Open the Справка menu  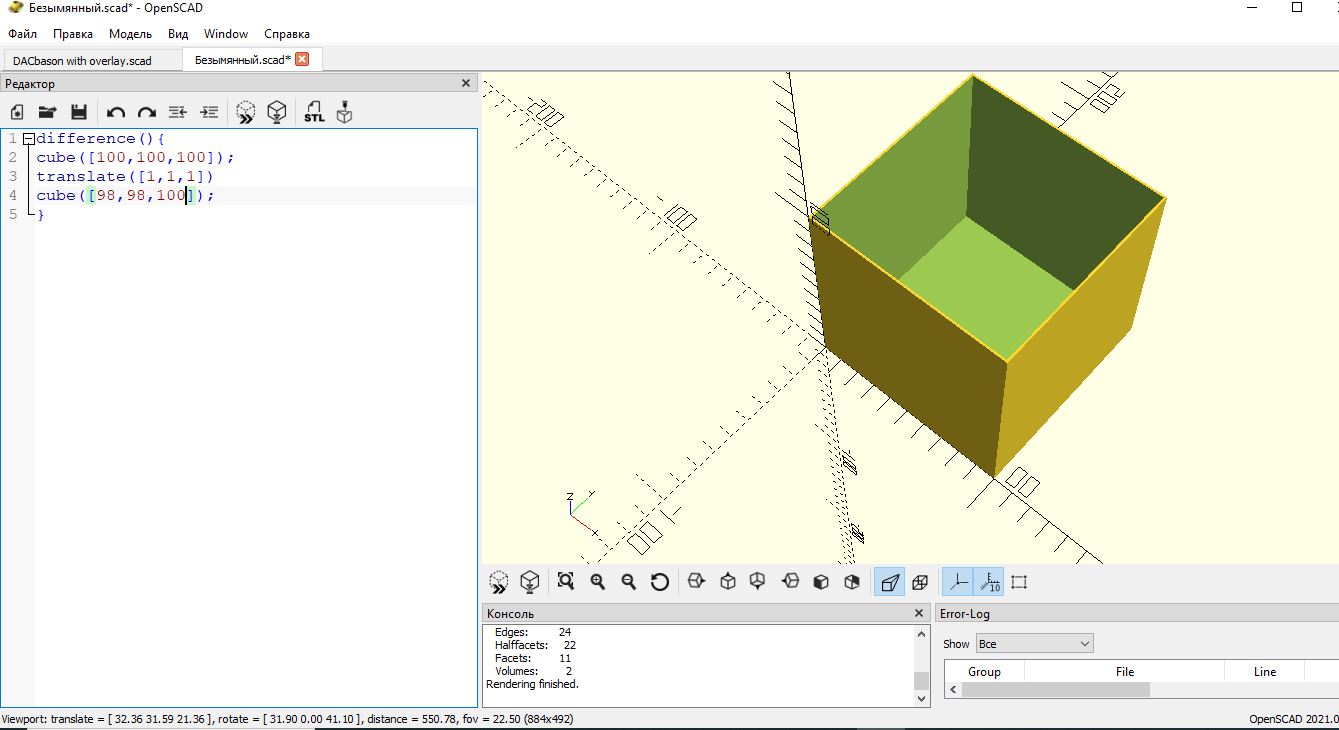[287, 34]
